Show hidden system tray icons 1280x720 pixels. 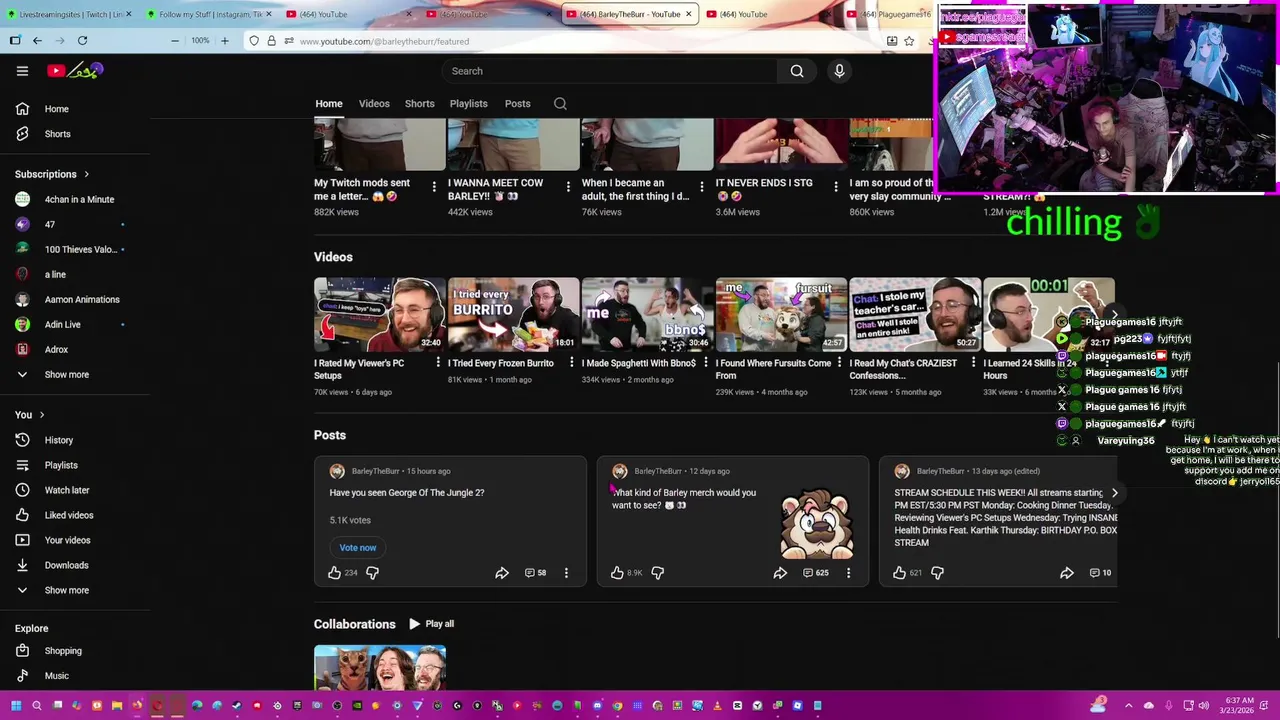(x=1129, y=706)
